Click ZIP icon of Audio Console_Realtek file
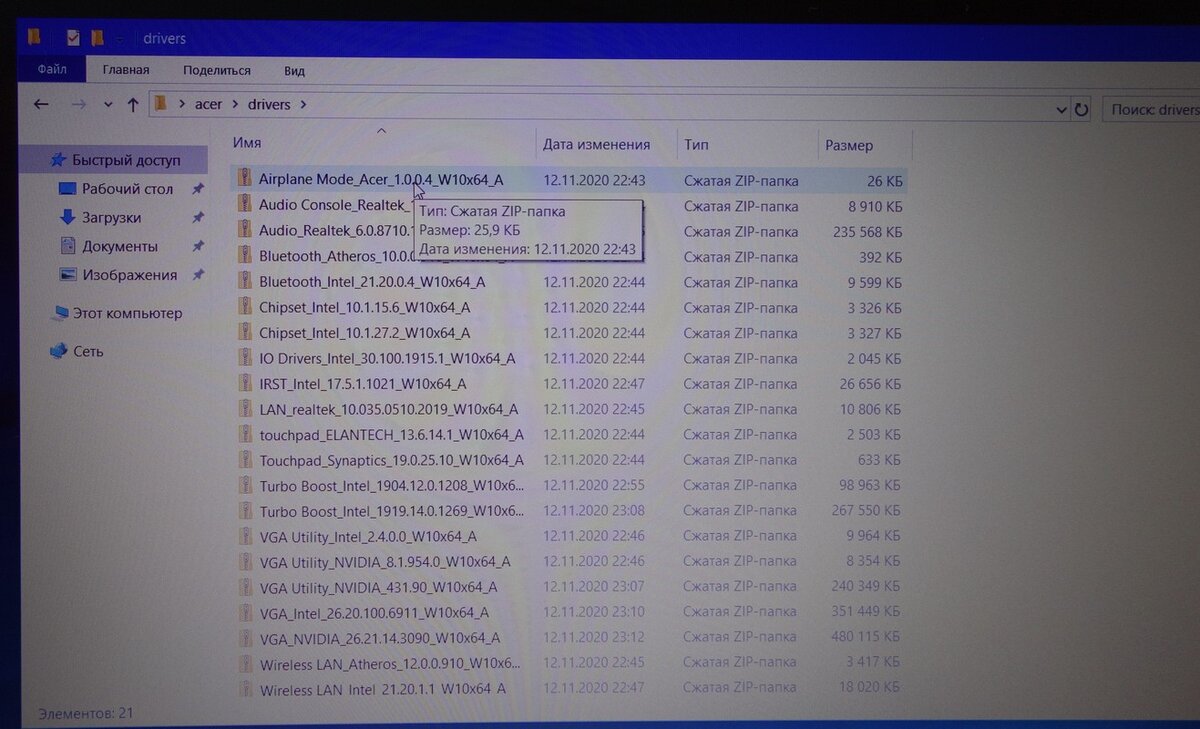The width and height of the screenshot is (1200, 729). (x=244, y=203)
